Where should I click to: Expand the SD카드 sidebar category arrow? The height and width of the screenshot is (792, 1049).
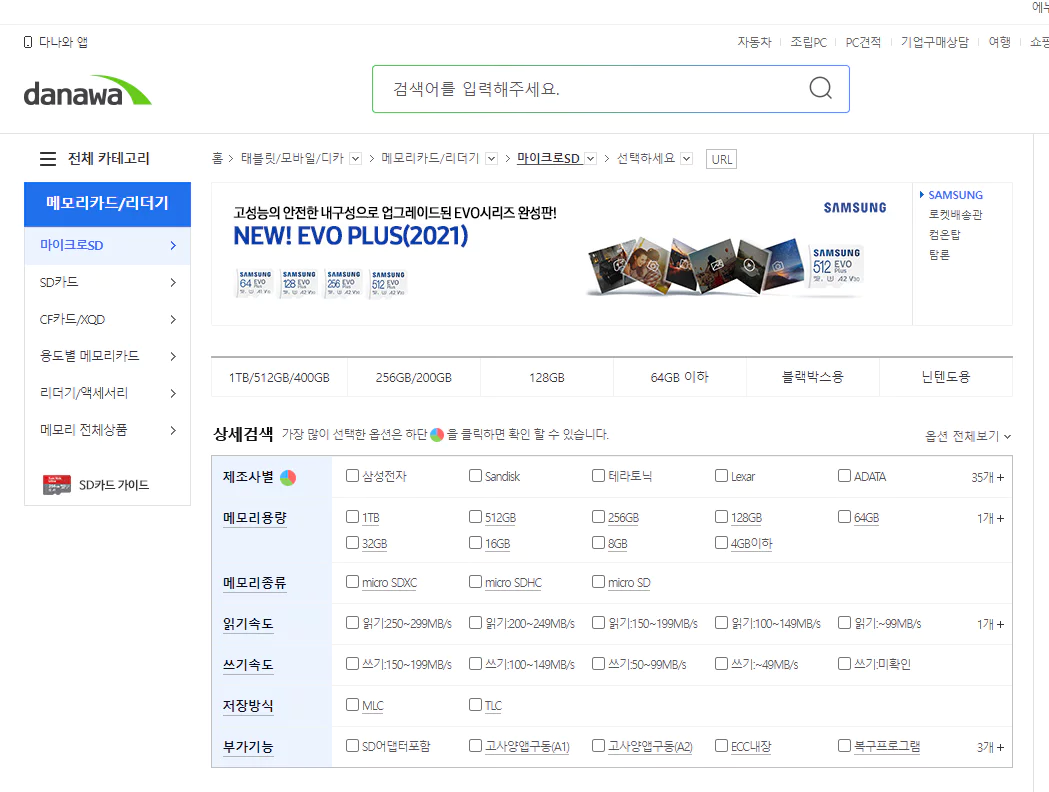pyautogui.click(x=173, y=282)
